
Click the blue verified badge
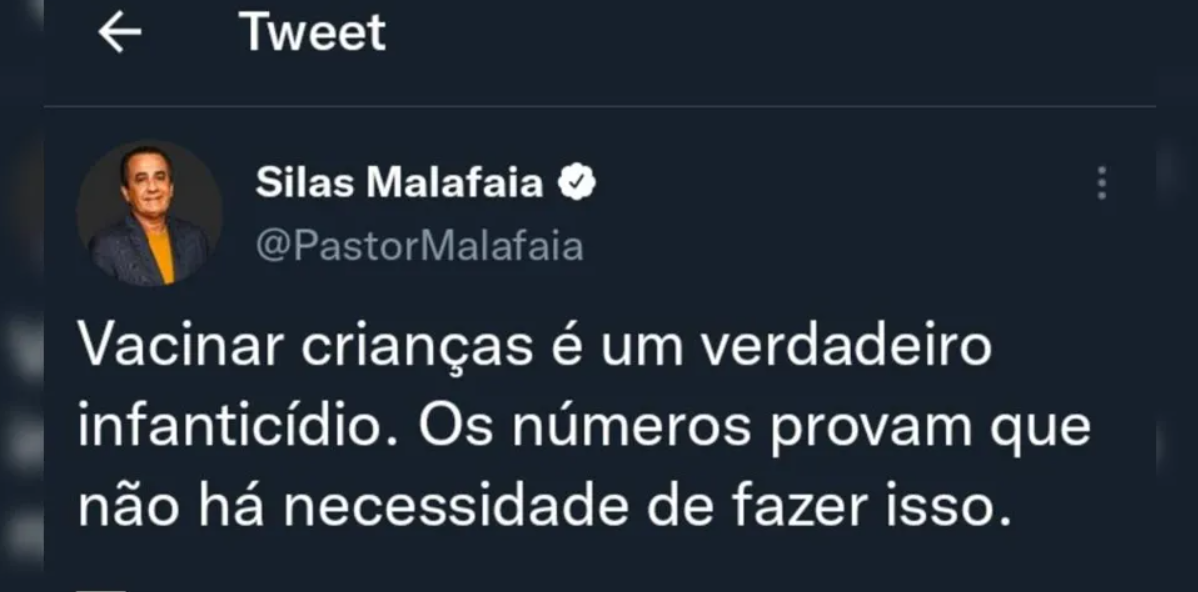[x=577, y=182]
